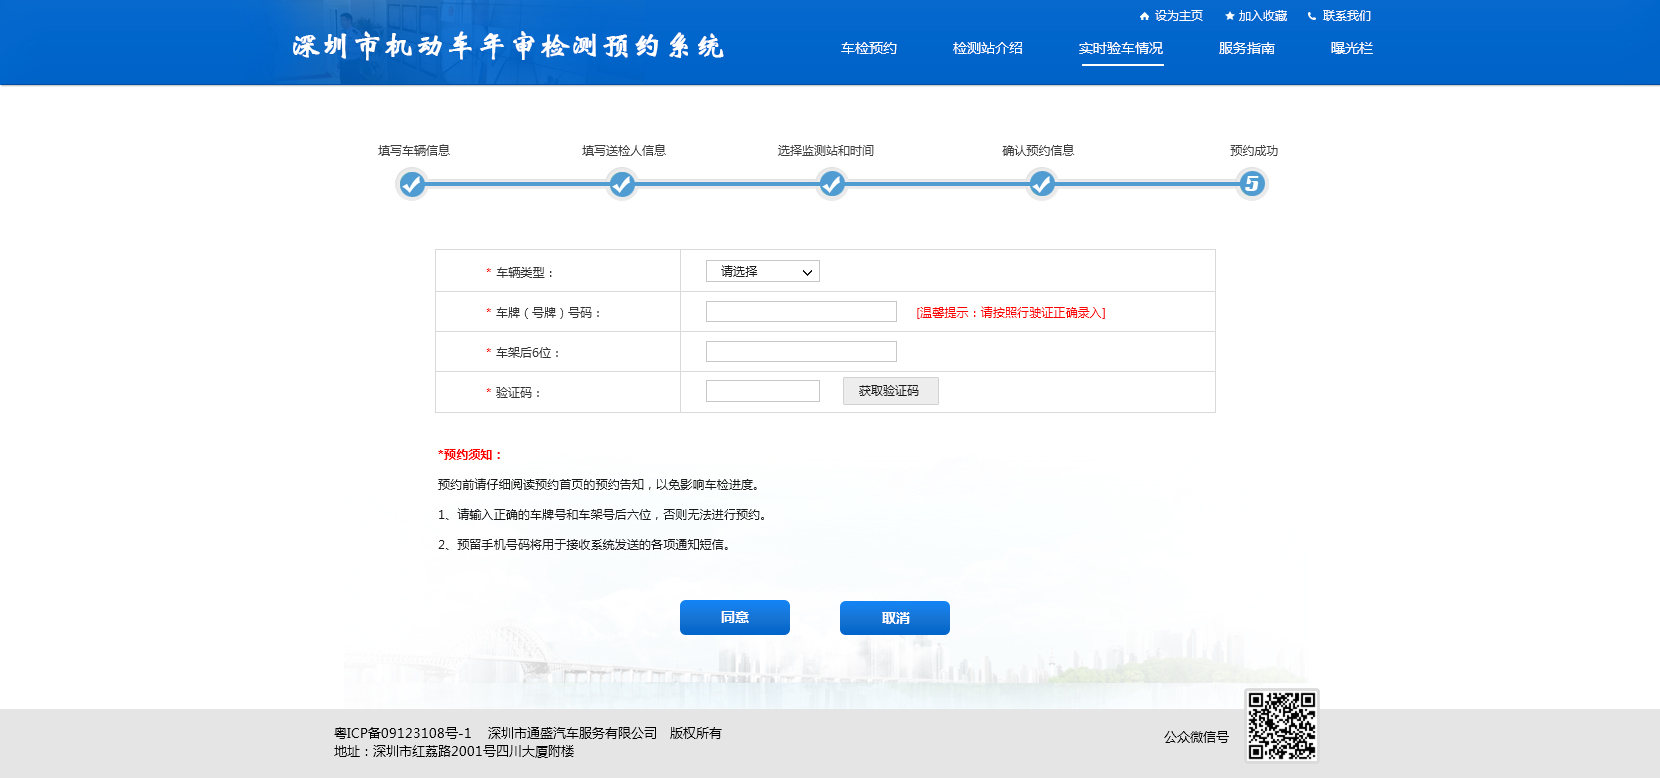Visit the 曝光栏 section
The width and height of the screenshot is (1660, 778).
tap(1351, 48)
